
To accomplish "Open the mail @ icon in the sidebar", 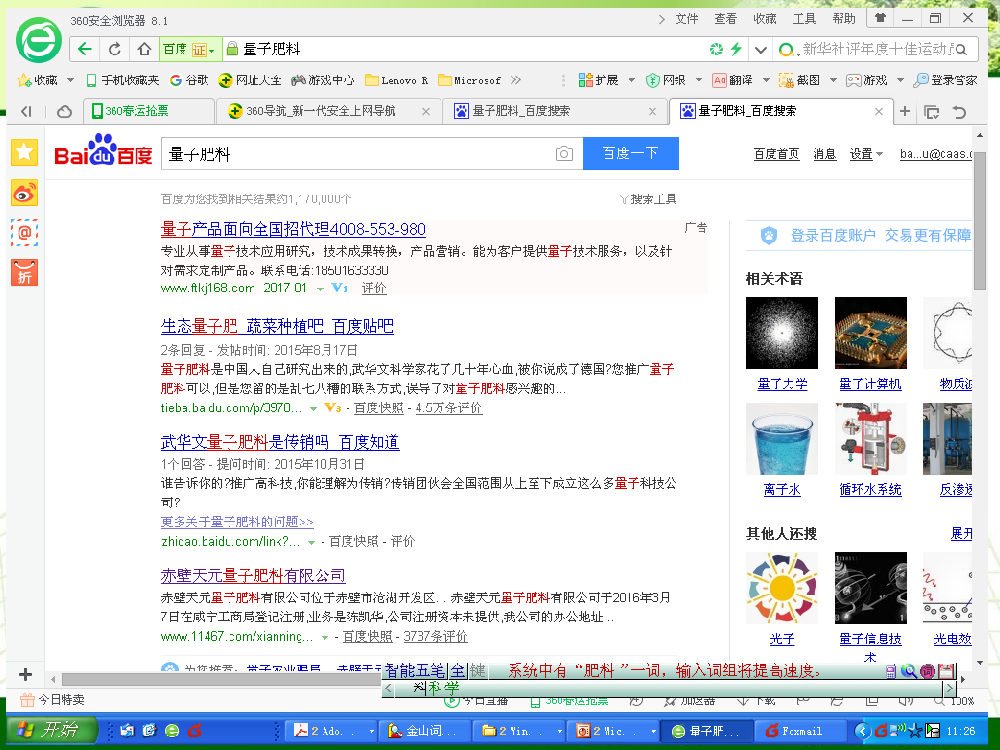I will 24,232.
